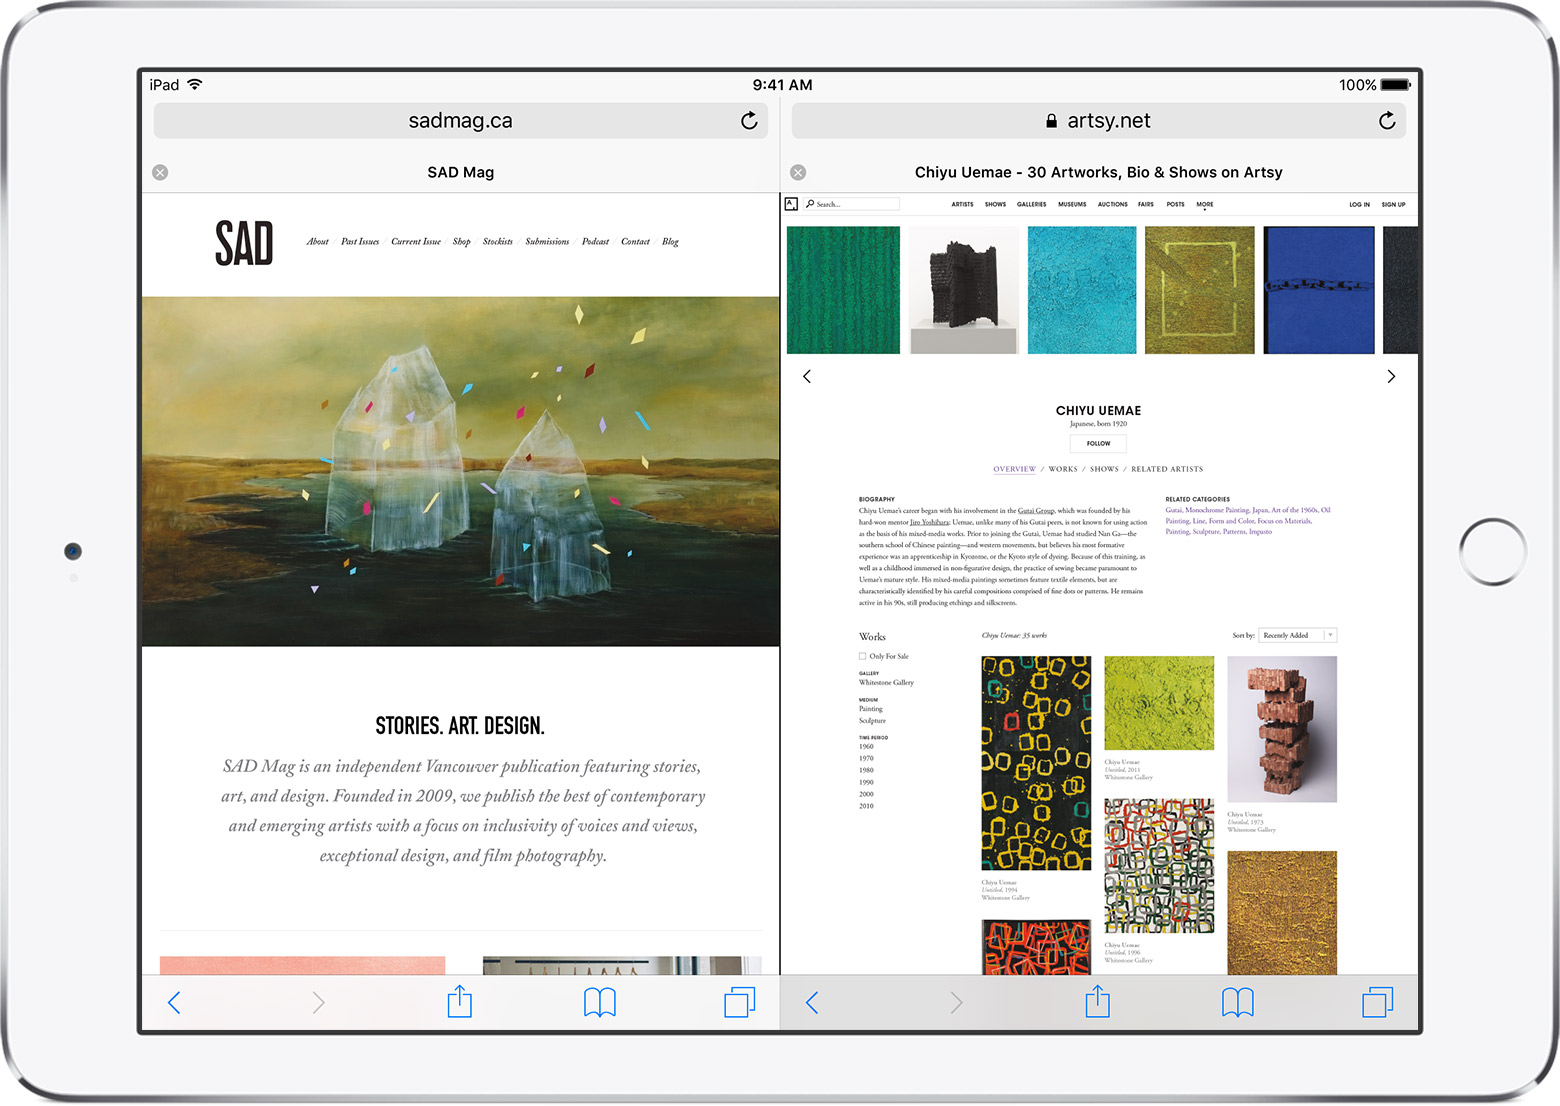Select the blue artwork thumbnail in carousel

coord(1318,290)
